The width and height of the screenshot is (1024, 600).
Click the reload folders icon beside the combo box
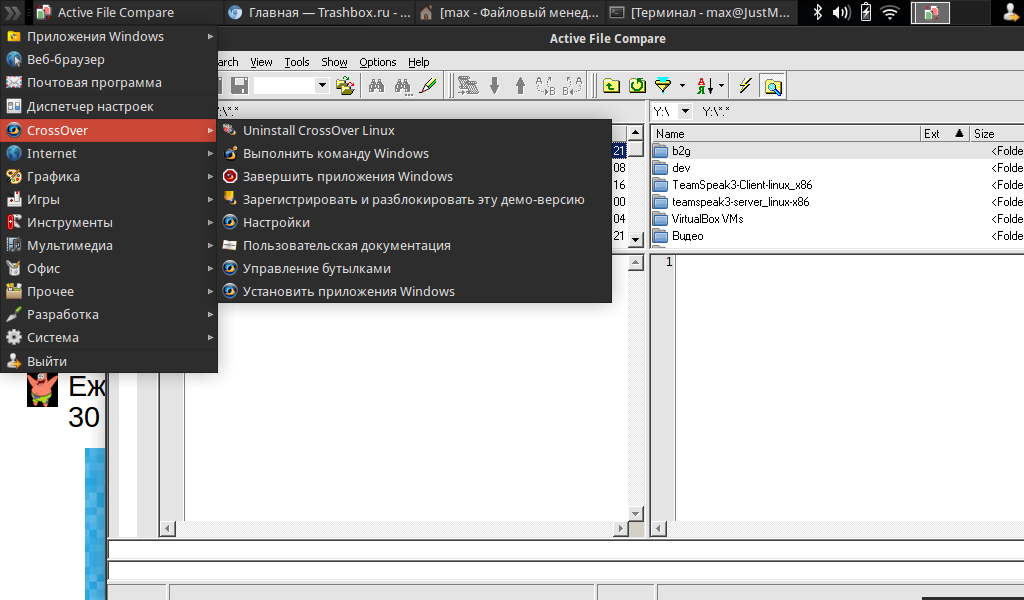click(345, 86)
